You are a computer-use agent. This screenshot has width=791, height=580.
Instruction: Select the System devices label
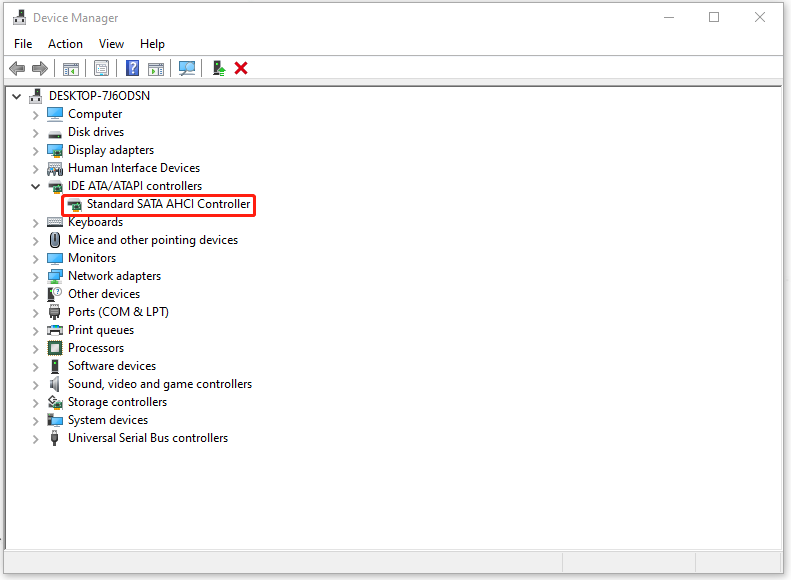(108, 420)
